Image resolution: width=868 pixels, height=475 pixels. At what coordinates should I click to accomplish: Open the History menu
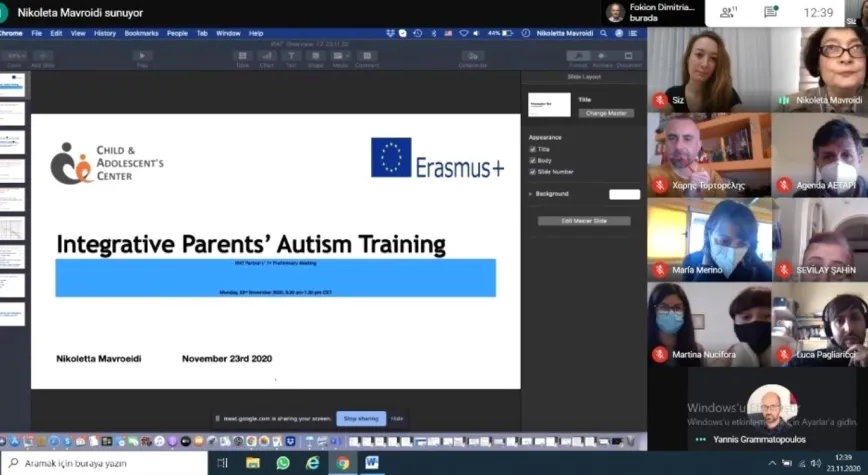pos(105,33)
